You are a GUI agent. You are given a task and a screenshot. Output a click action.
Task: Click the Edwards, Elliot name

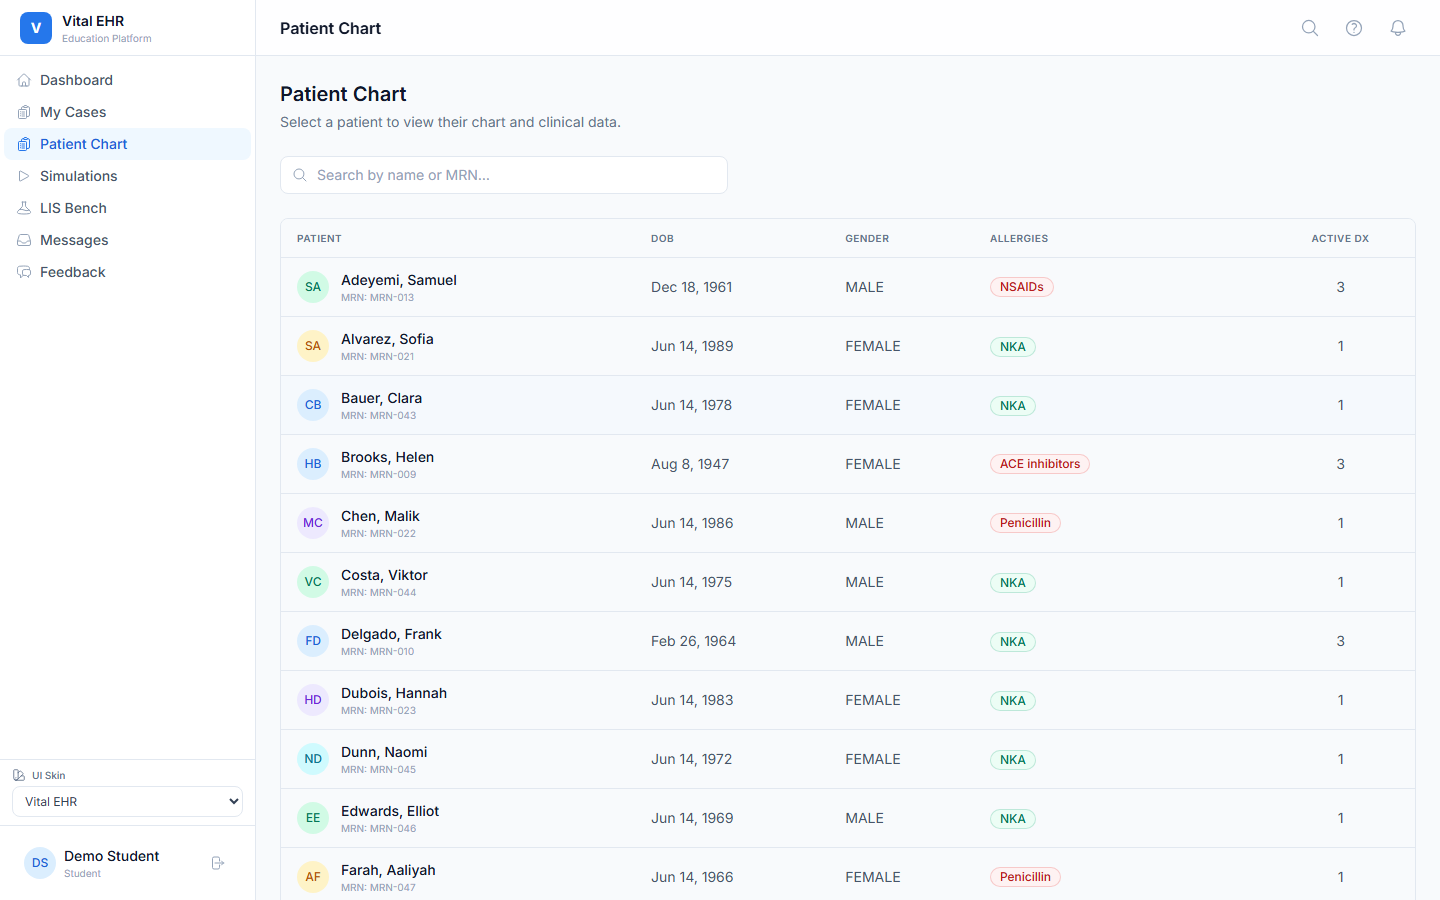point(390,811)
